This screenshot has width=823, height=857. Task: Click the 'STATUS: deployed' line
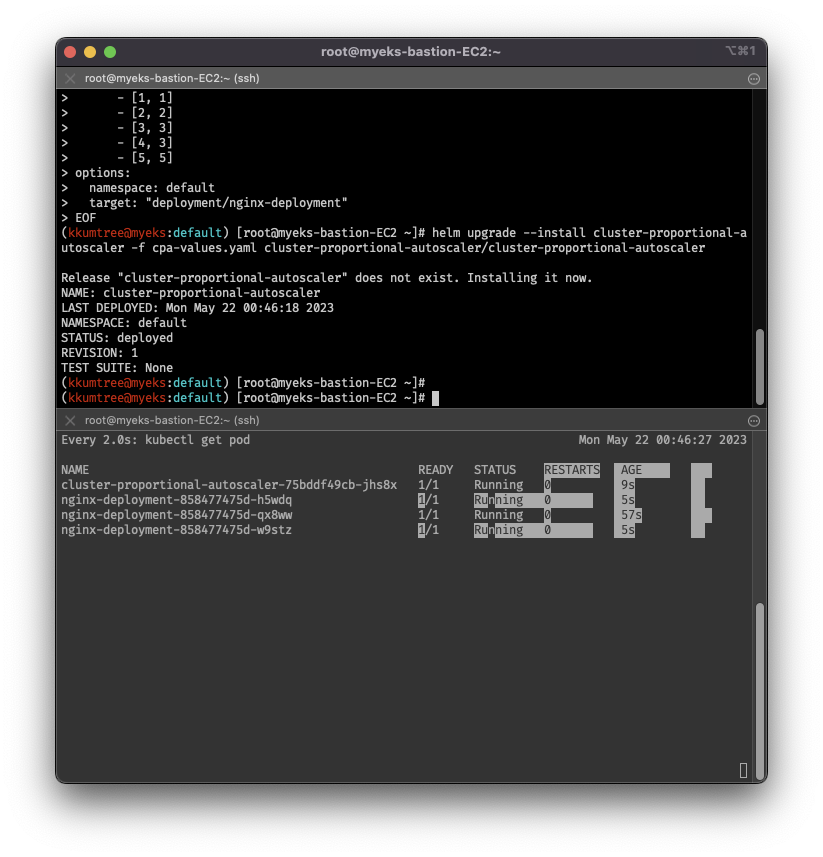click(117, 338)
